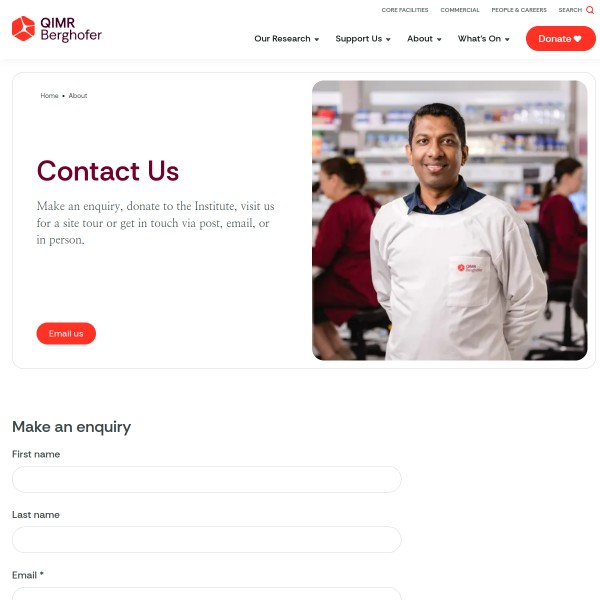Open the Core Facilities menu link

(405, 10)
